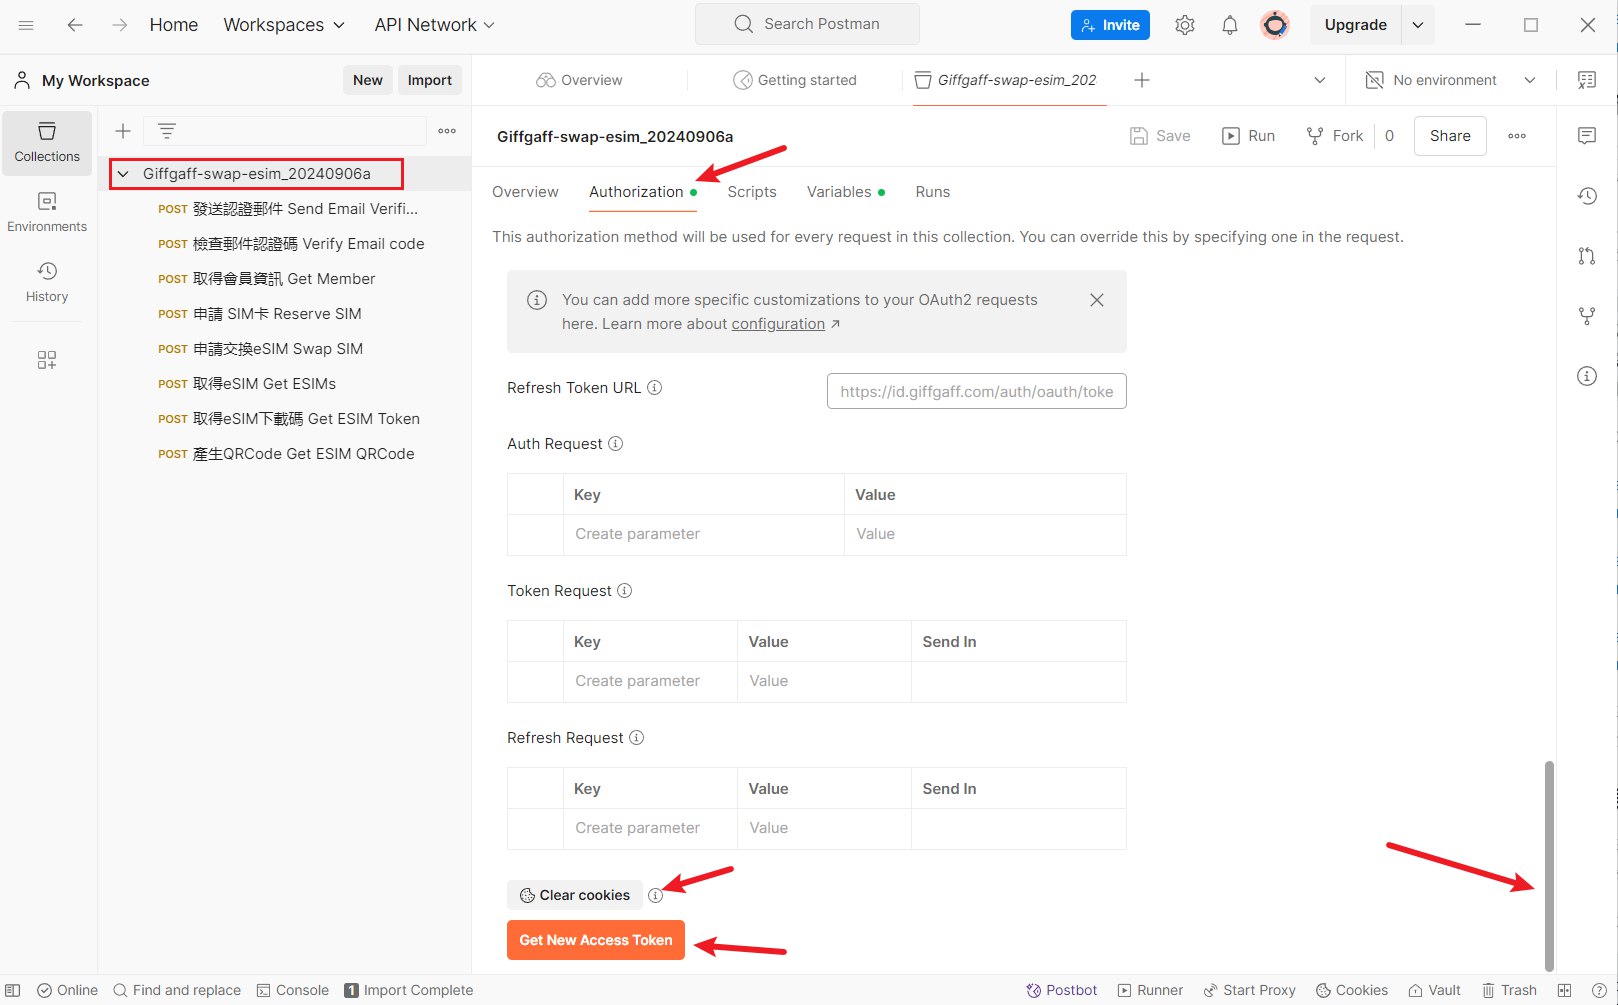Screen dimensions: 1618x1005
Task: Open the comments icon in right sidebar
Action: click(1586, 136)
